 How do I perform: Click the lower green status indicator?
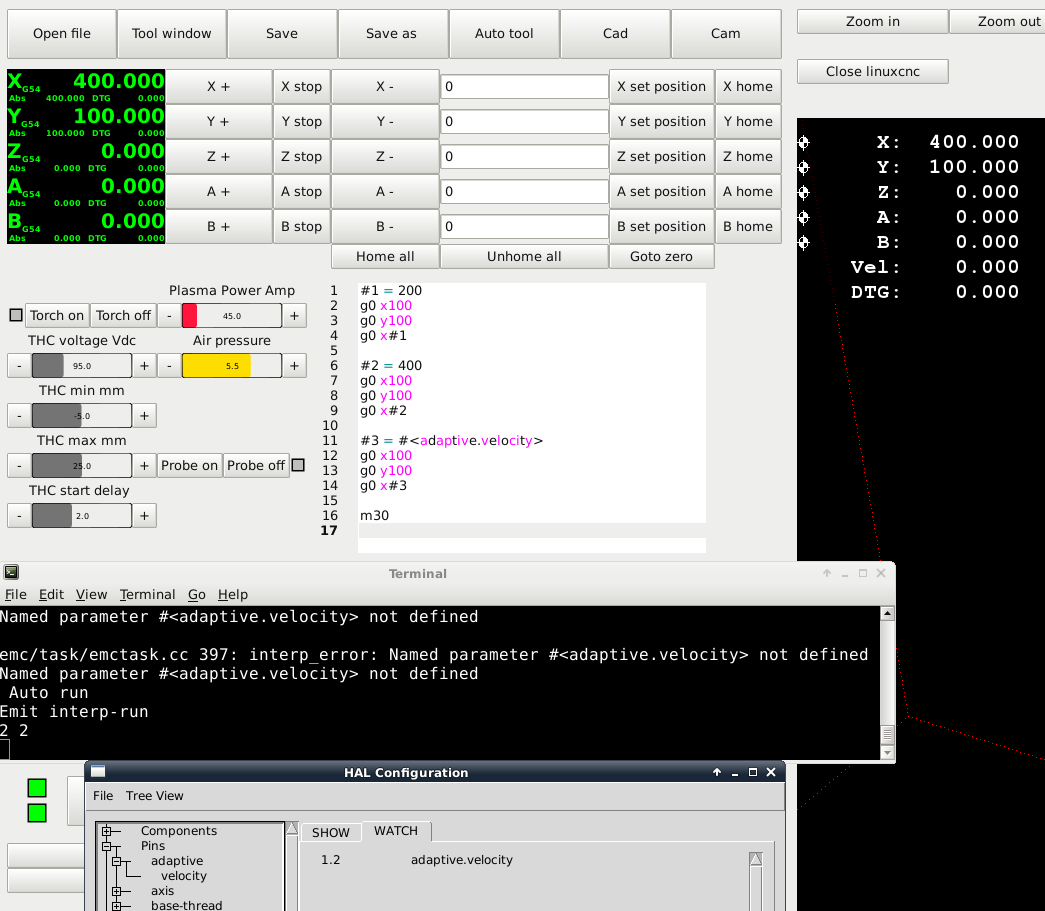tap(37, 813)
